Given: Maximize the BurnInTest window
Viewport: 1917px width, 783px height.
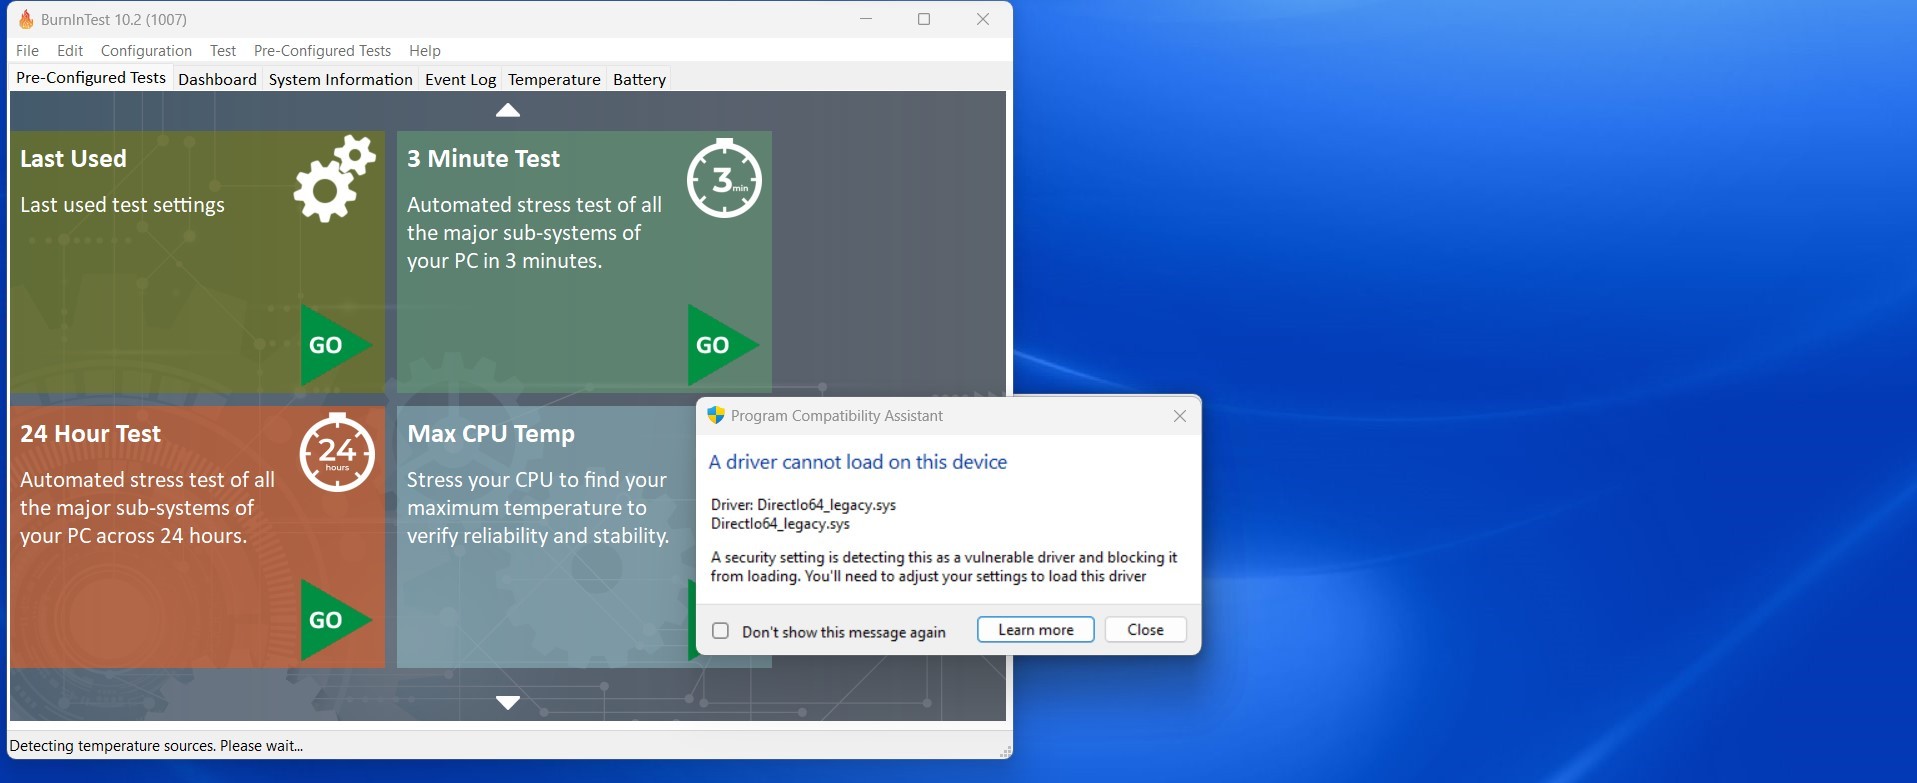Looking at the screenshot, I should (x=924, y=19).
